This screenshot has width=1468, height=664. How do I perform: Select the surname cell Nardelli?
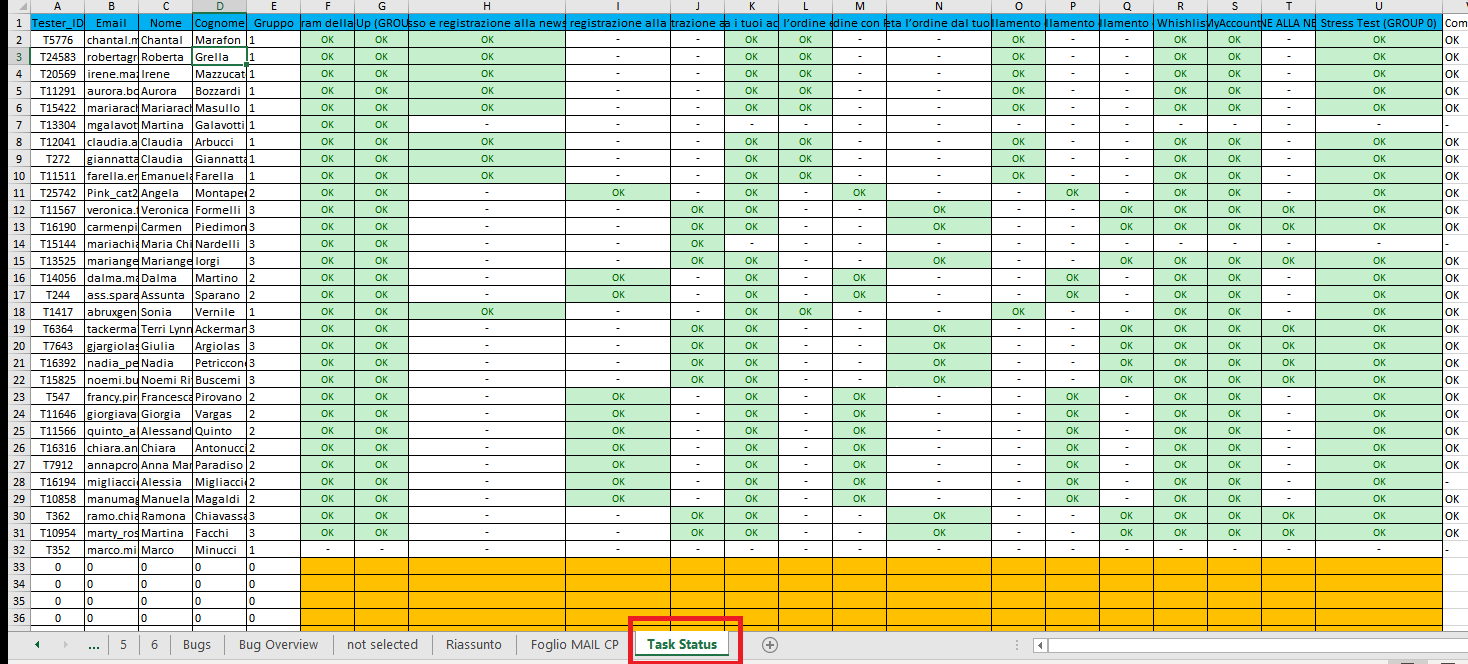point(219,243)
